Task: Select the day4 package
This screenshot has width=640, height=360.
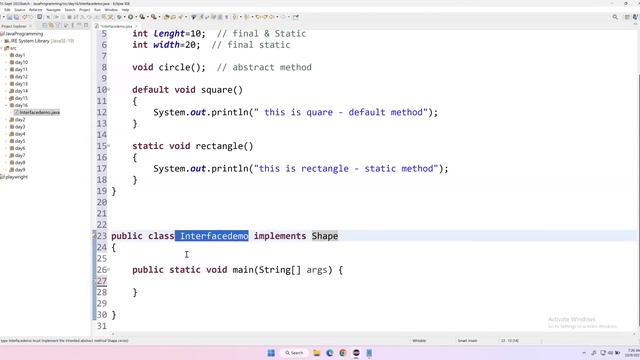Action: (20, 134)
